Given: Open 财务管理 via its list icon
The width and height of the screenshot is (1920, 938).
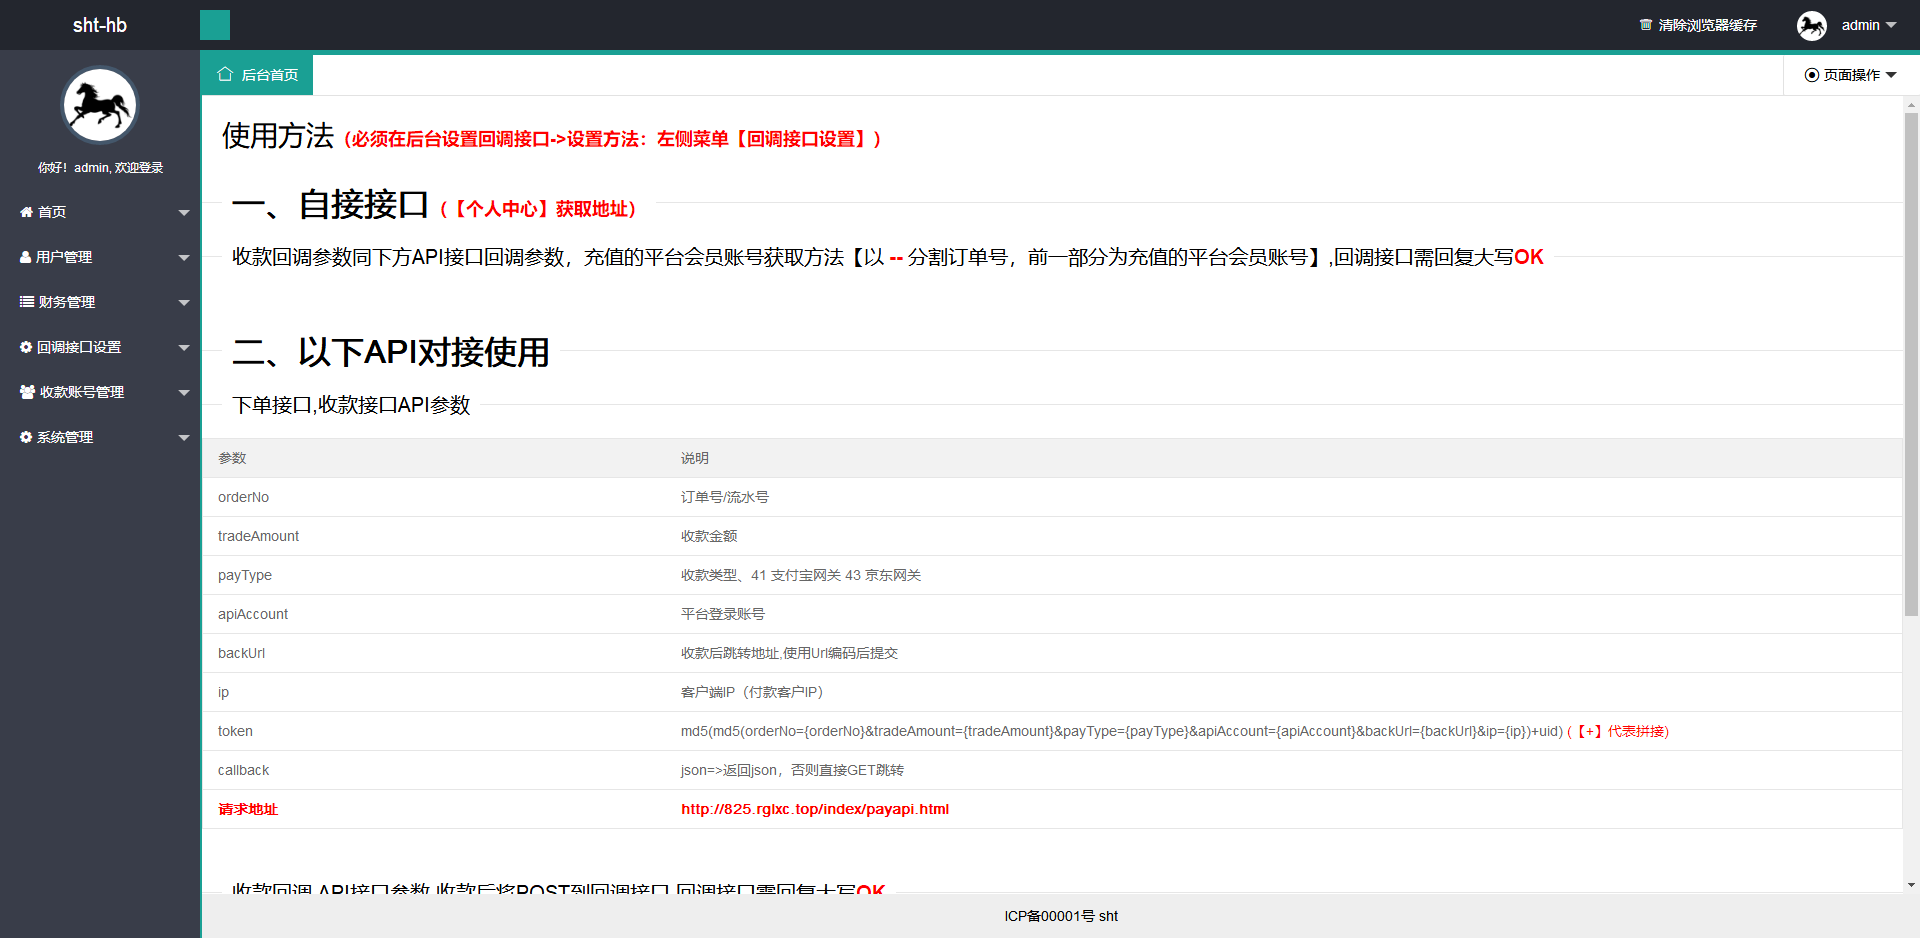Looking at the screenshot, I should [x=26, y=302].
